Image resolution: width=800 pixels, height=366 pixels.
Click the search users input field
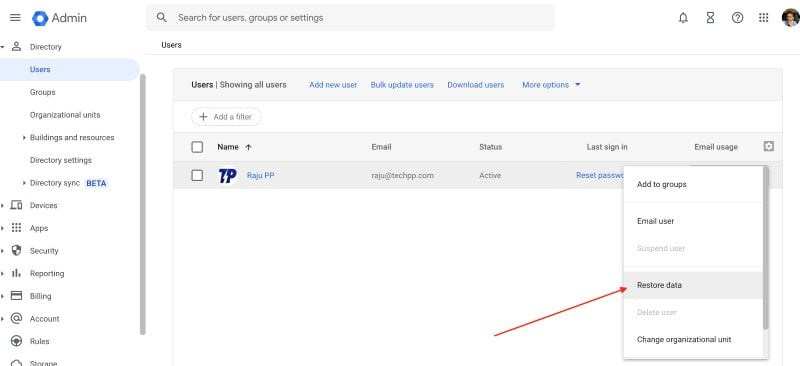pyautogui.click(x=350, y=17)
